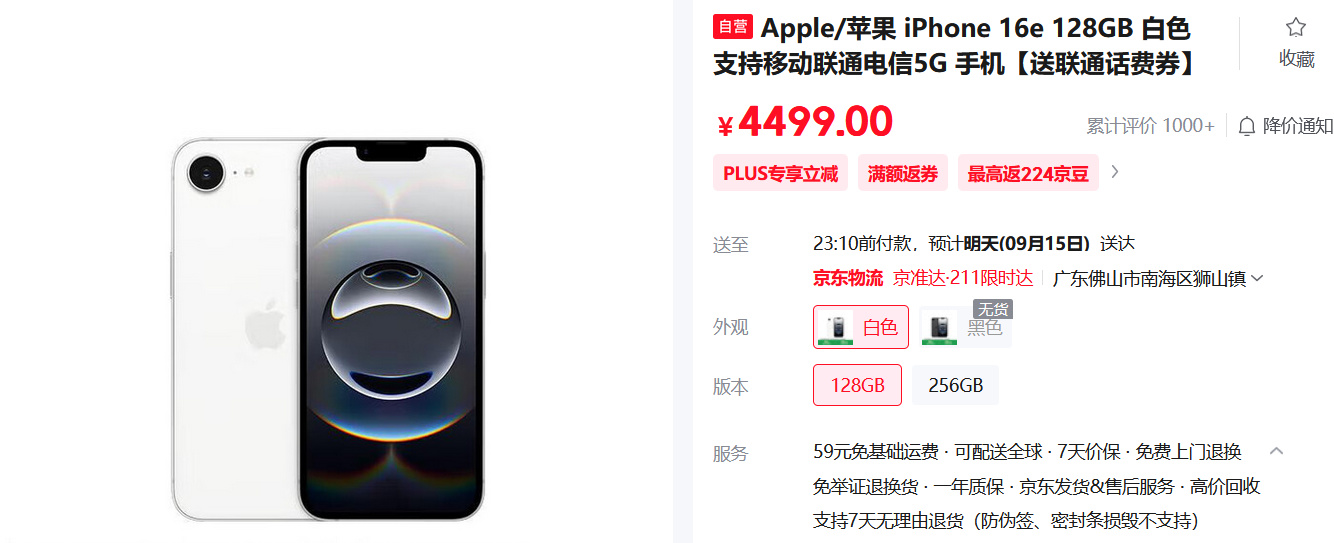Click the 降价通知 text link

click(x=1298, y=126)
